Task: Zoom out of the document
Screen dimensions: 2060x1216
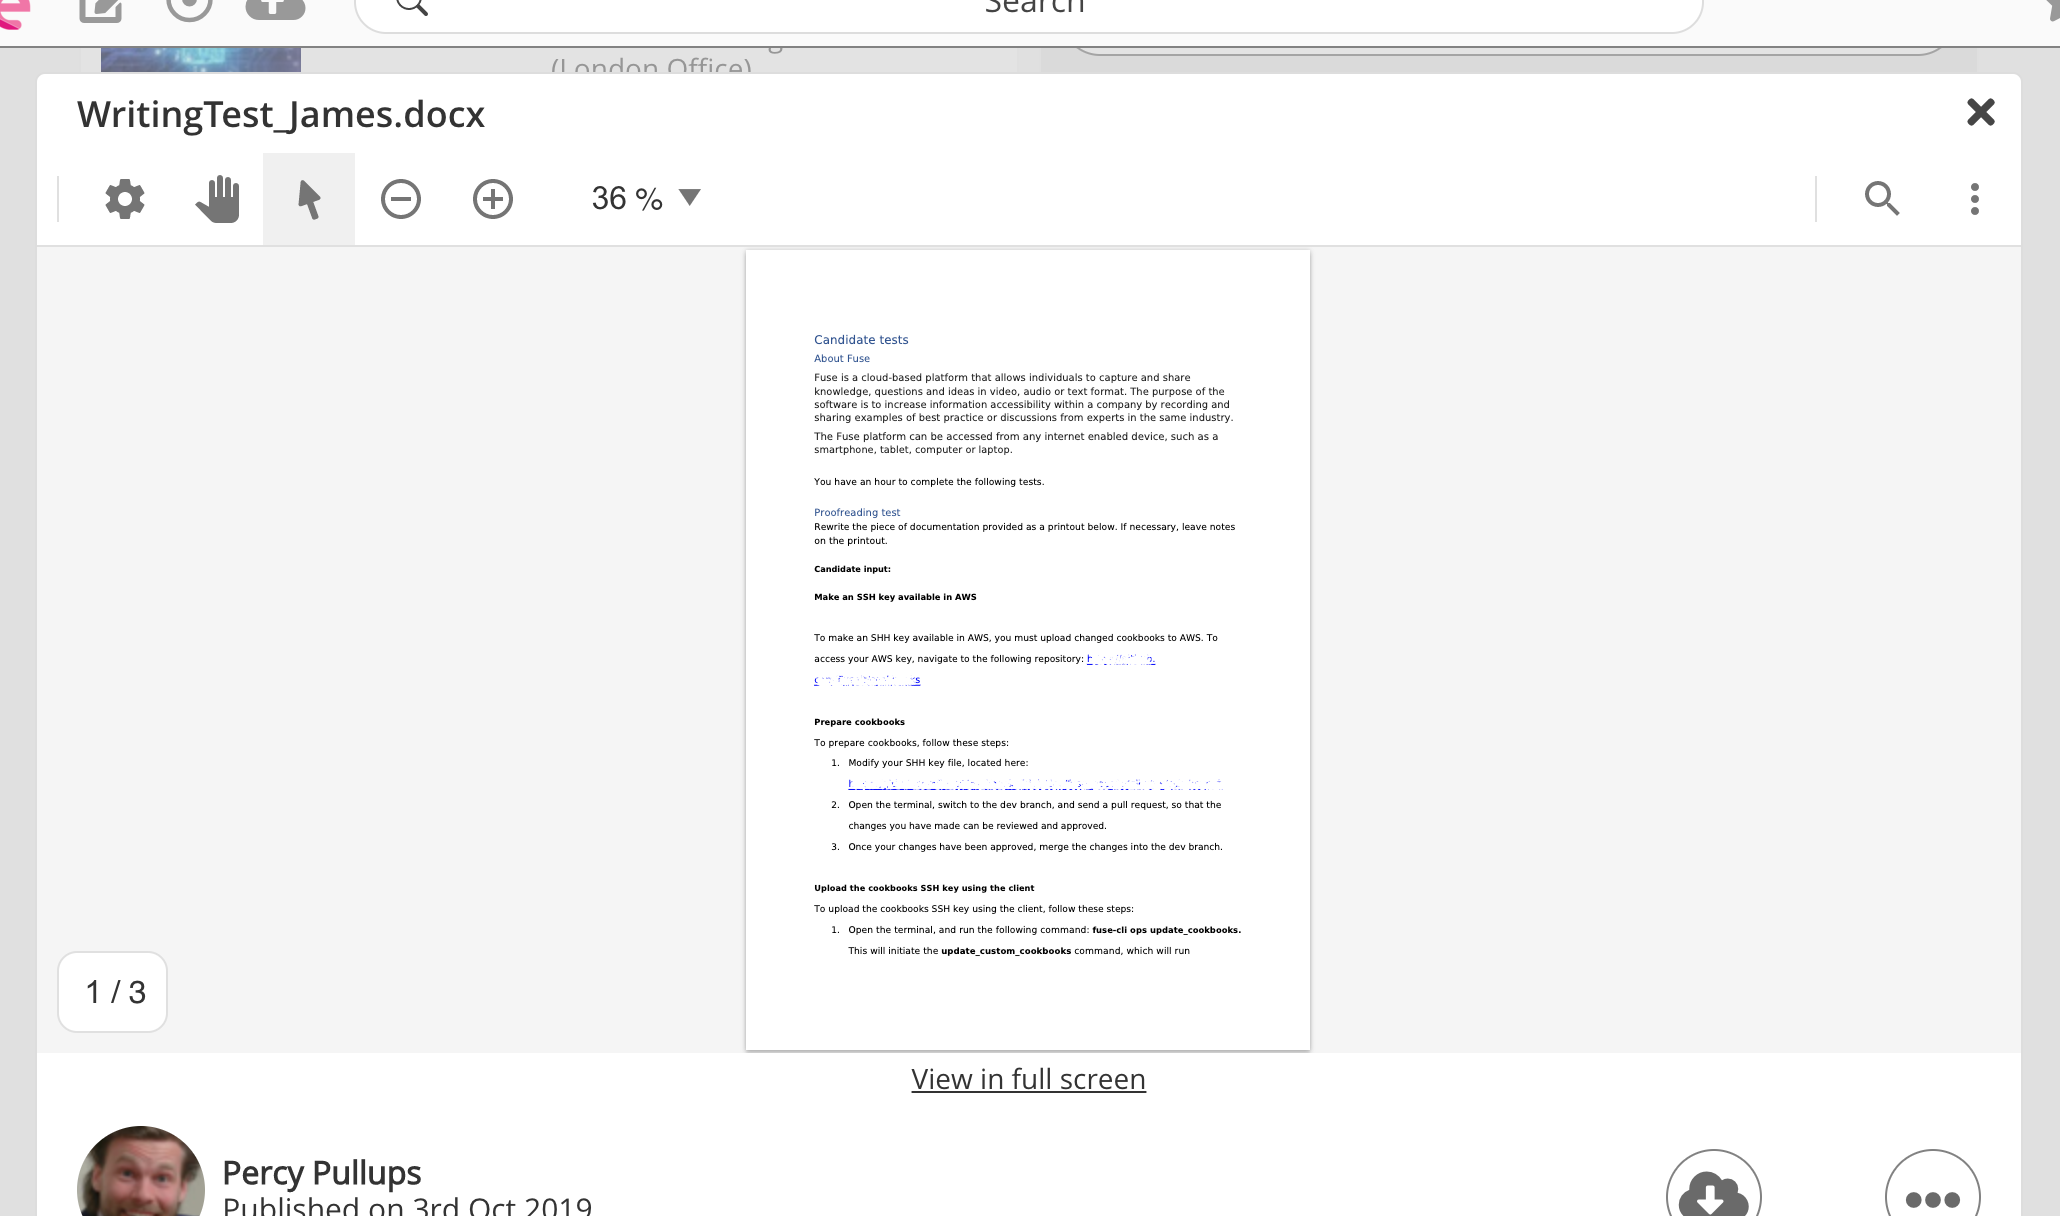Action: click(400, 199)
